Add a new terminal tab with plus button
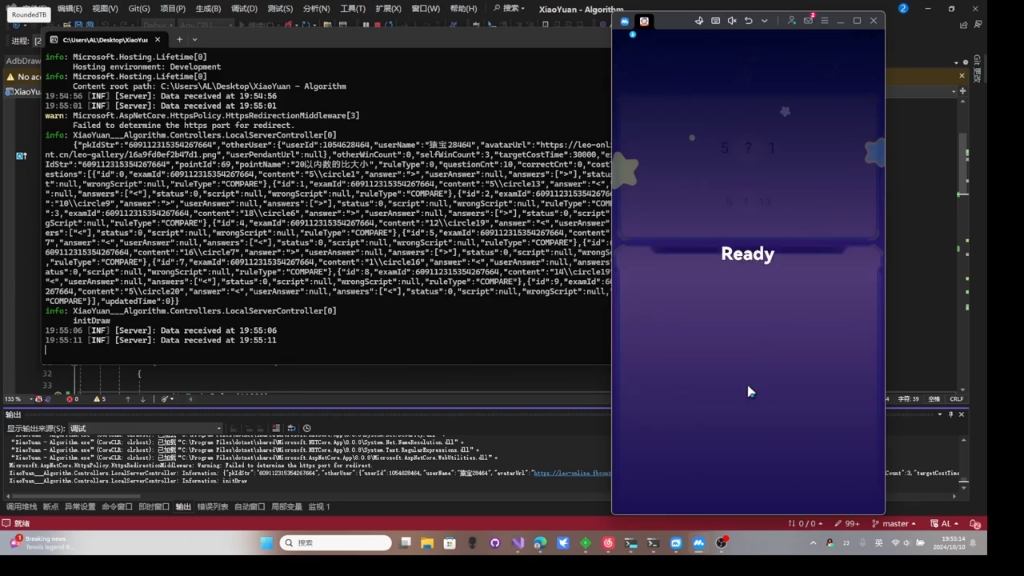Screen dimensions: 1024x576 click(x=180, y=40)
